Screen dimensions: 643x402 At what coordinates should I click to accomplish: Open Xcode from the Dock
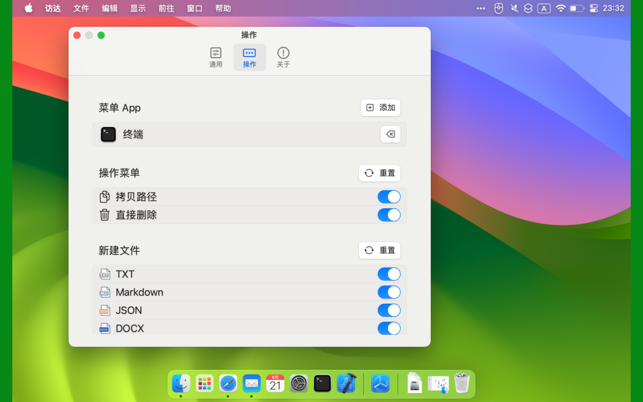tap(347, 384)
